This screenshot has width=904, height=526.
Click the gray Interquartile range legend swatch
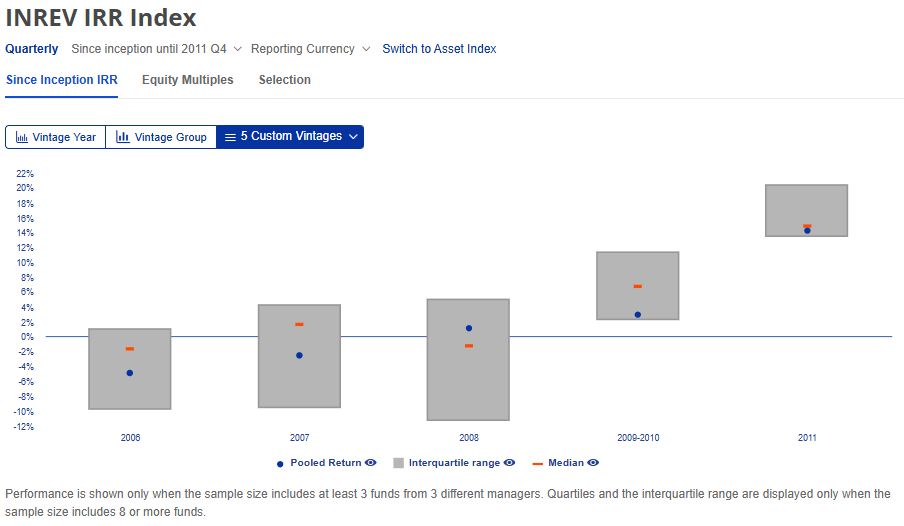point(398,464)
